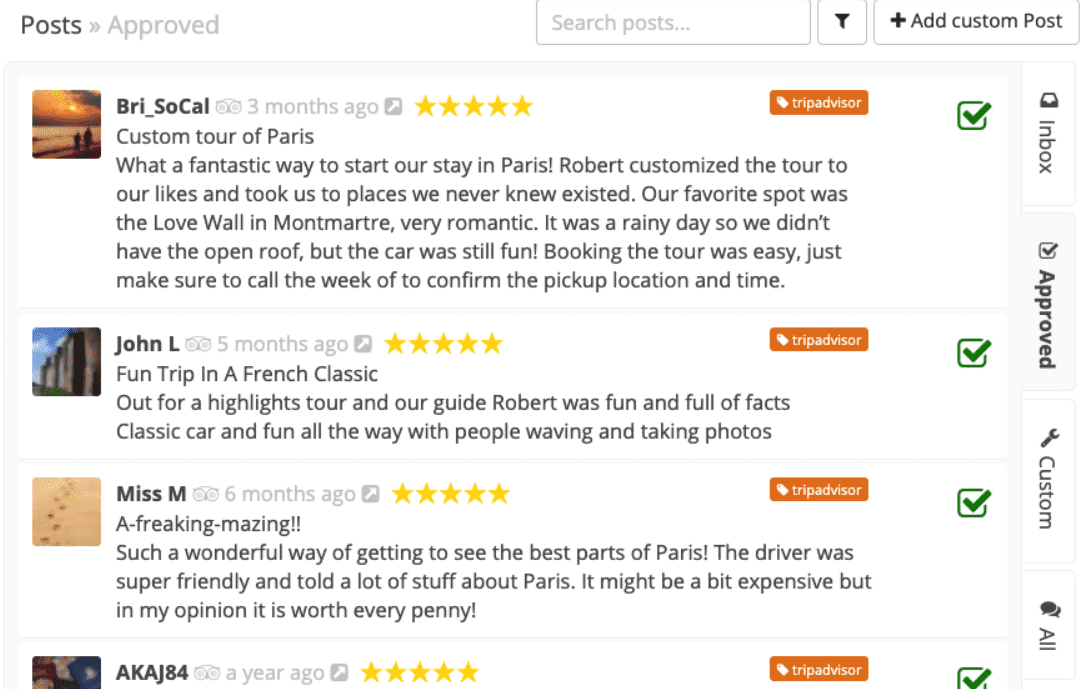Click the Search posts input field
Viewport: 1084px width, 689px height.
coord(672,22)
